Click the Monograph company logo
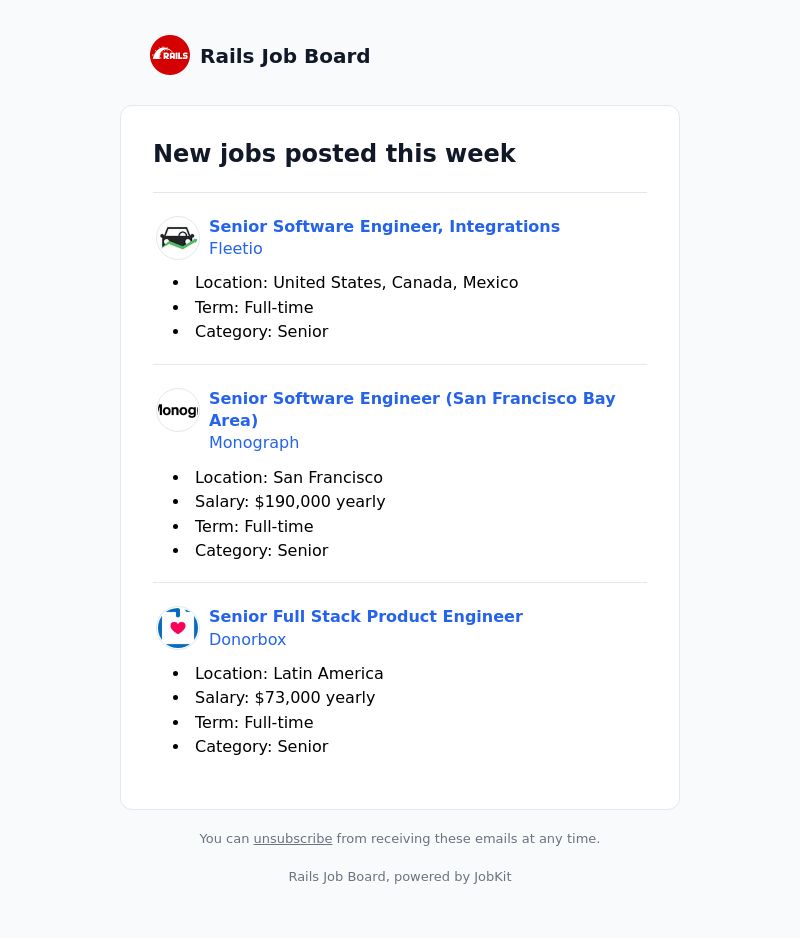Screen dimensions: 800x938 point(178,410)
